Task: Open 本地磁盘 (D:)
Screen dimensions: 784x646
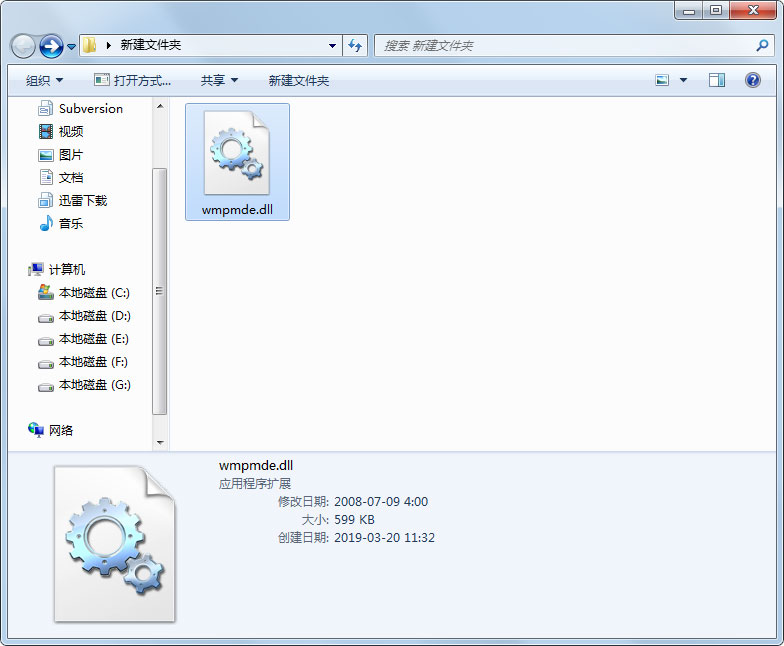Action: pyautogui.click(x=94, y=316)
